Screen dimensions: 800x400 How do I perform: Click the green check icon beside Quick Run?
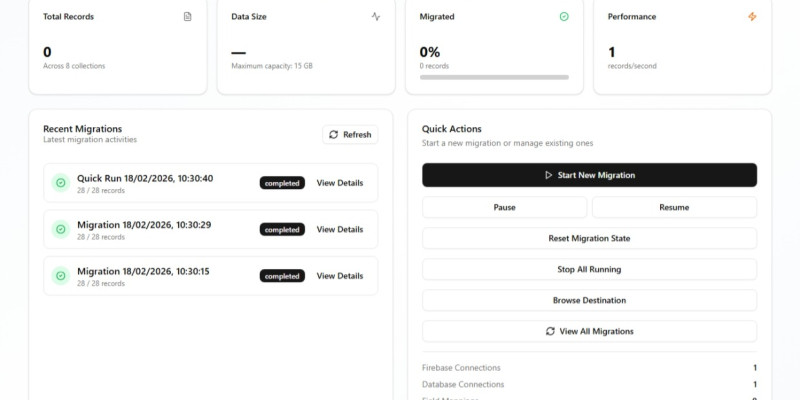click(x=60, y=183)
